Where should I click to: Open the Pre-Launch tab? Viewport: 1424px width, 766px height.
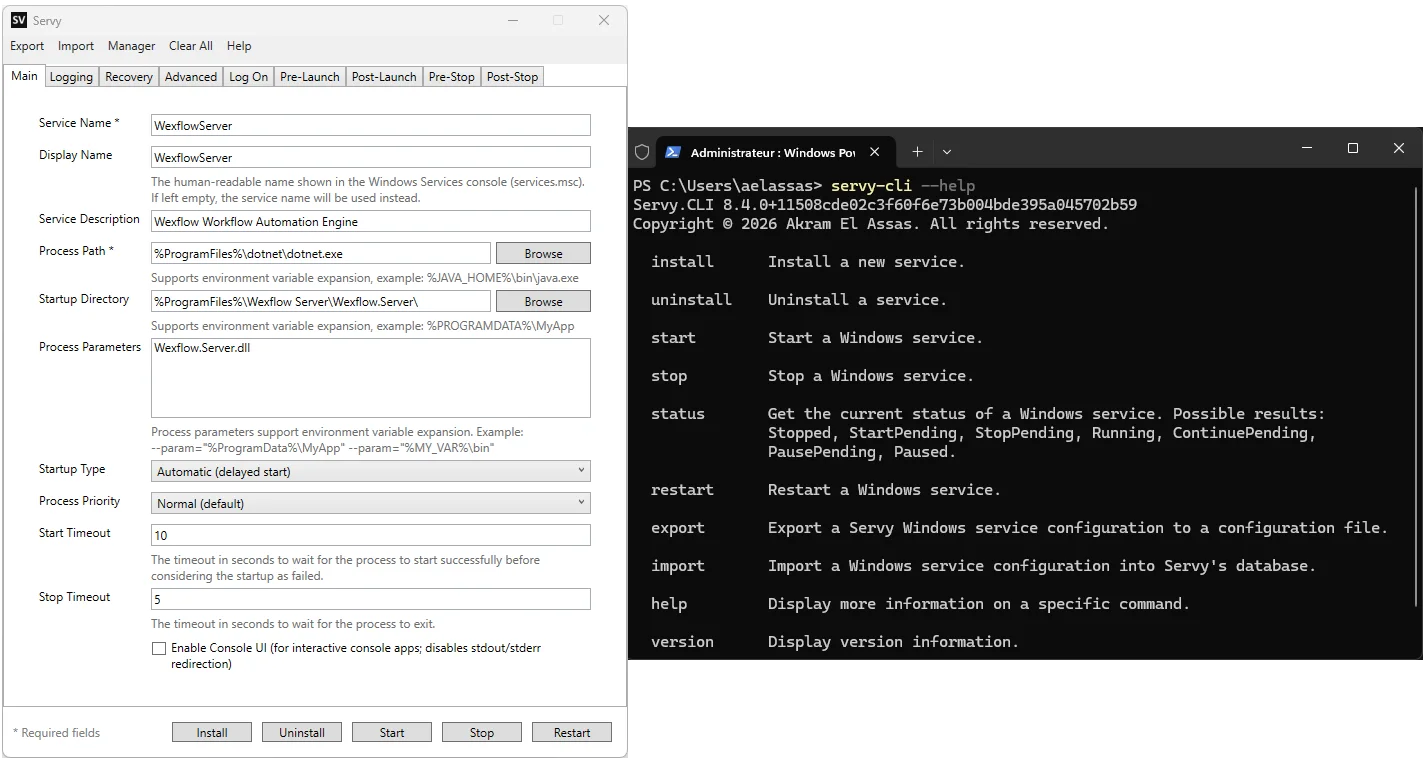310,77
